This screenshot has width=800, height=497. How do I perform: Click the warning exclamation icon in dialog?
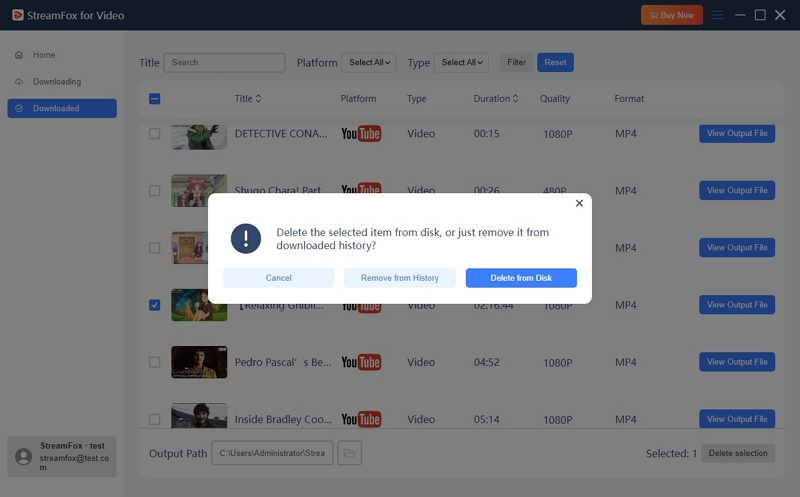click(246, 238)
